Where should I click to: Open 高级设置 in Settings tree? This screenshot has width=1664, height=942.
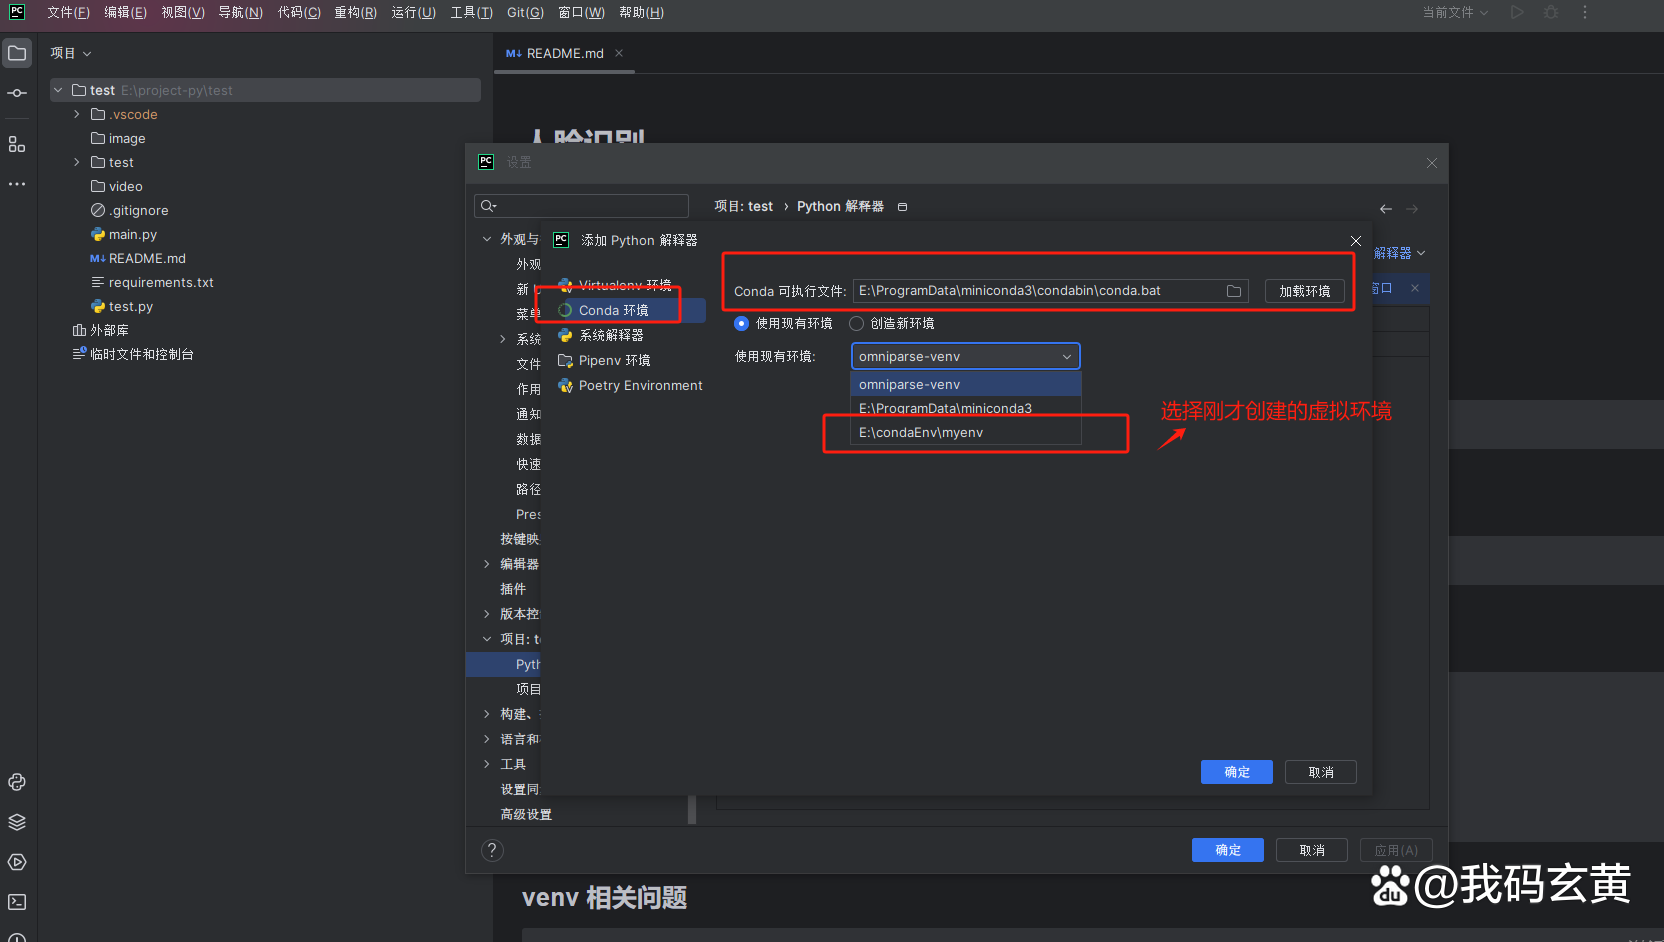526,814
